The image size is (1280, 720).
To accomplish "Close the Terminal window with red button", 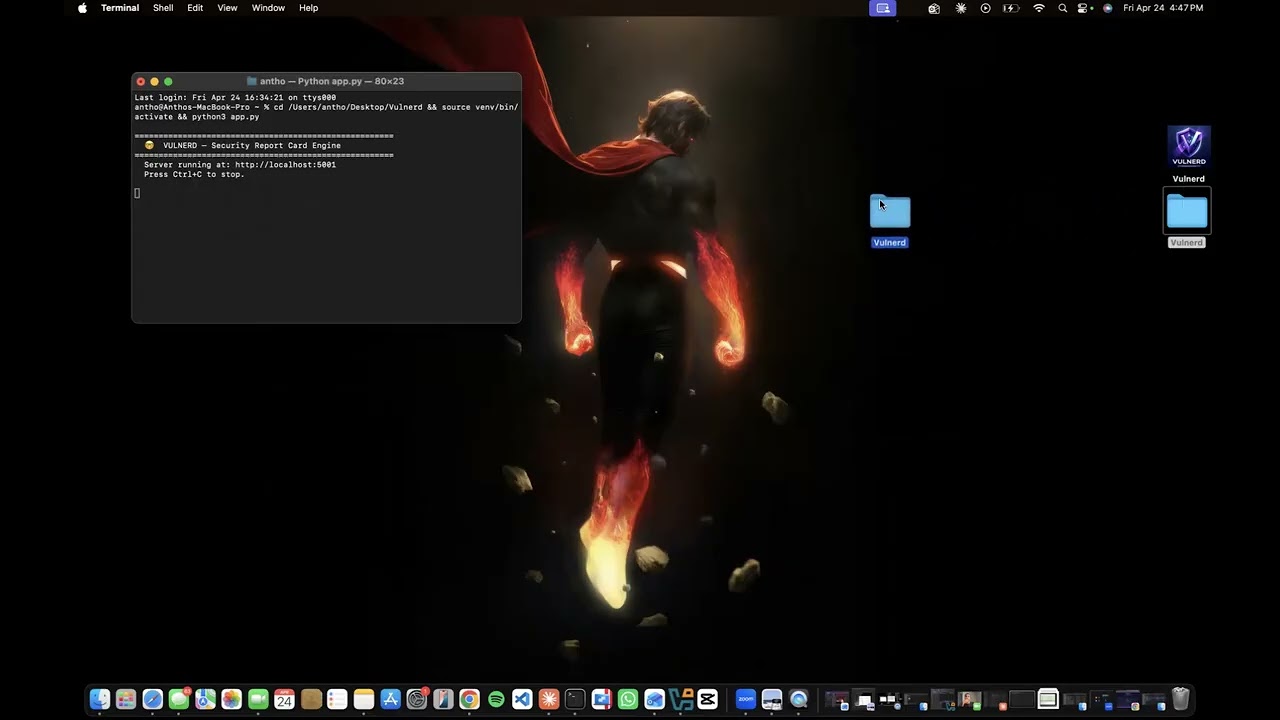I will (141, 81).
